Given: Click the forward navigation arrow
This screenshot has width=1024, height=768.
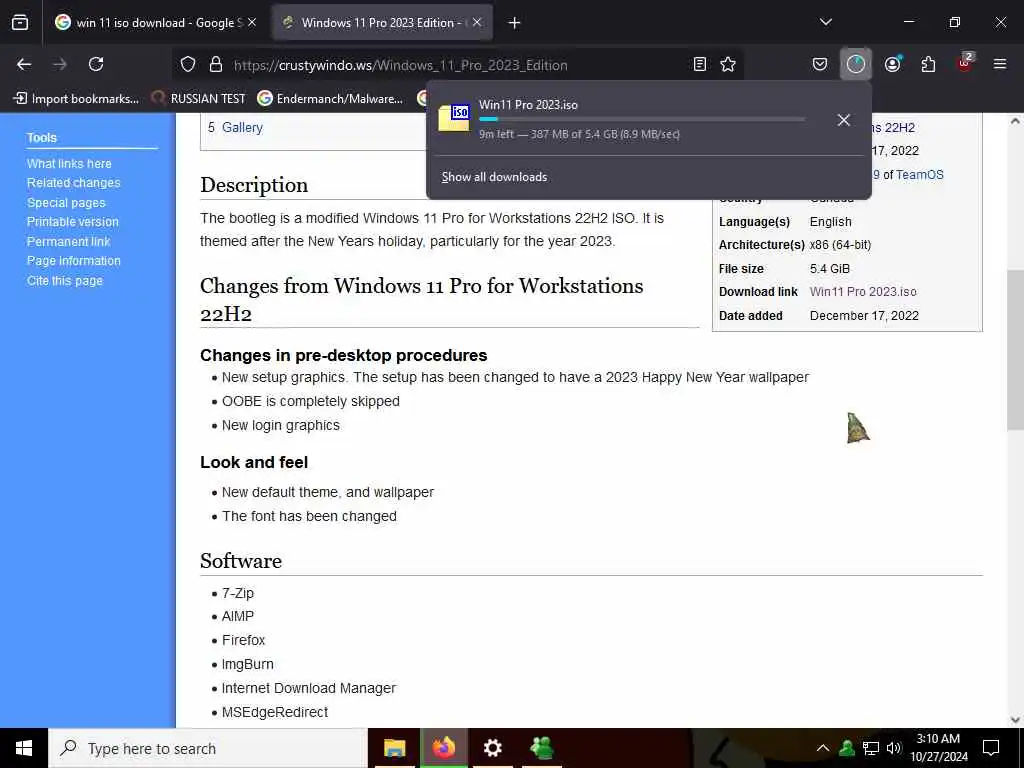Looking at the screenshot, I should [x=60, y=64].
